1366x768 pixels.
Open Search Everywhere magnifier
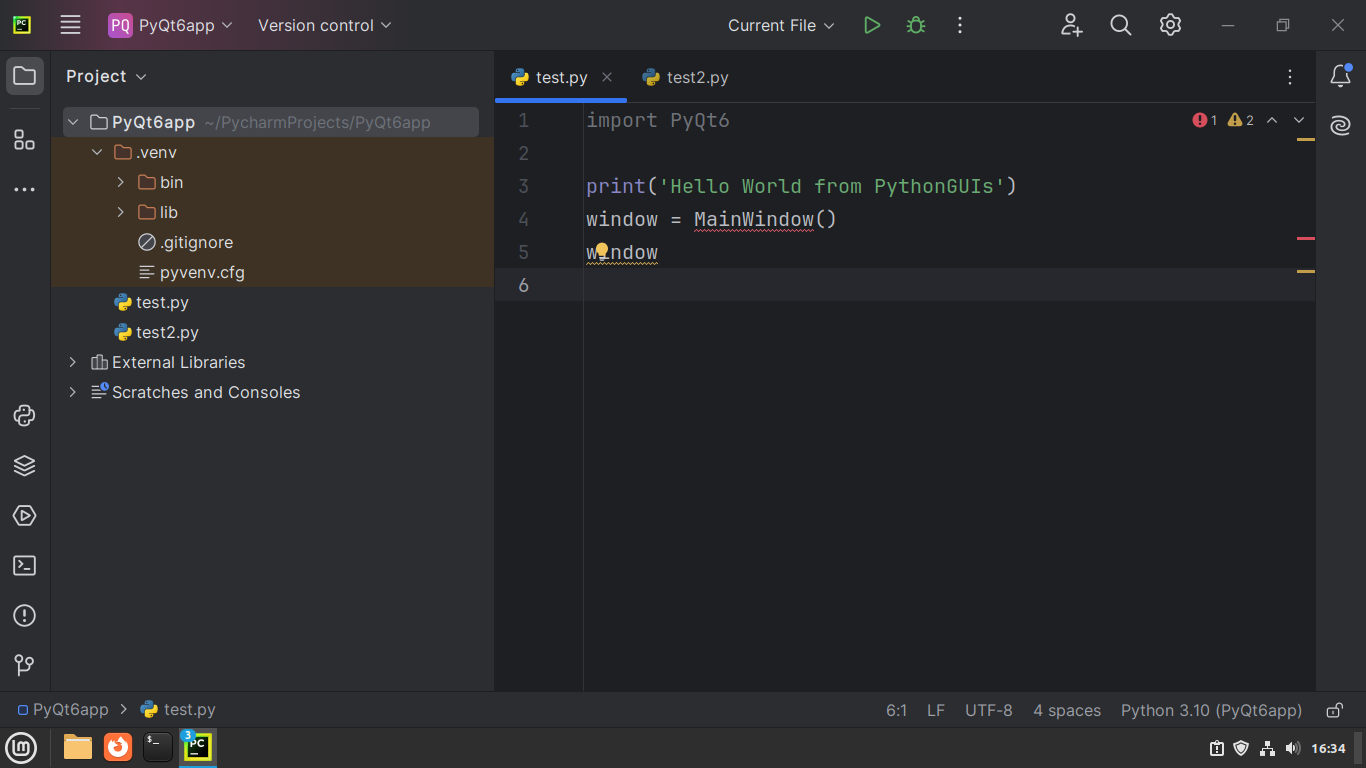pos(1121,25)
